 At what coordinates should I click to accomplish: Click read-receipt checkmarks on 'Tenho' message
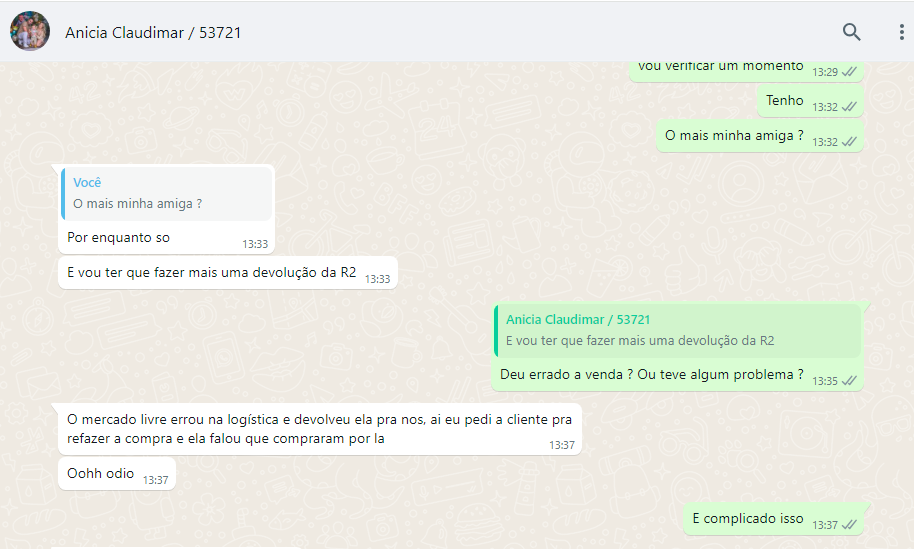pyautogui.click(x=849, y=107)
